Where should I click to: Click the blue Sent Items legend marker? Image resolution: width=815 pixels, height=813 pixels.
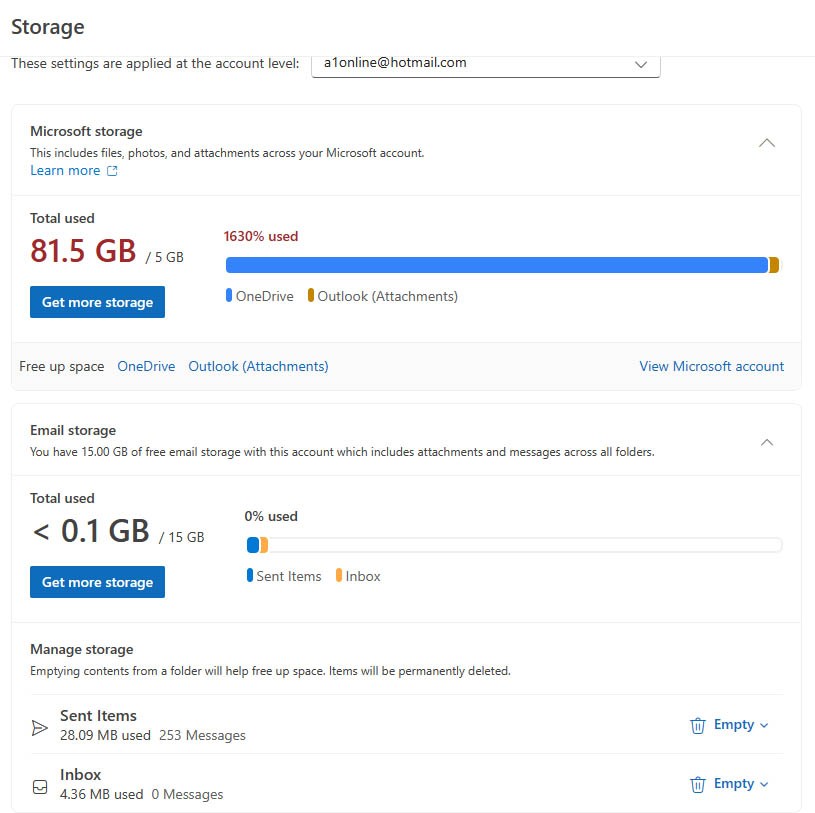pyautogui.click(x=250, y=576)
